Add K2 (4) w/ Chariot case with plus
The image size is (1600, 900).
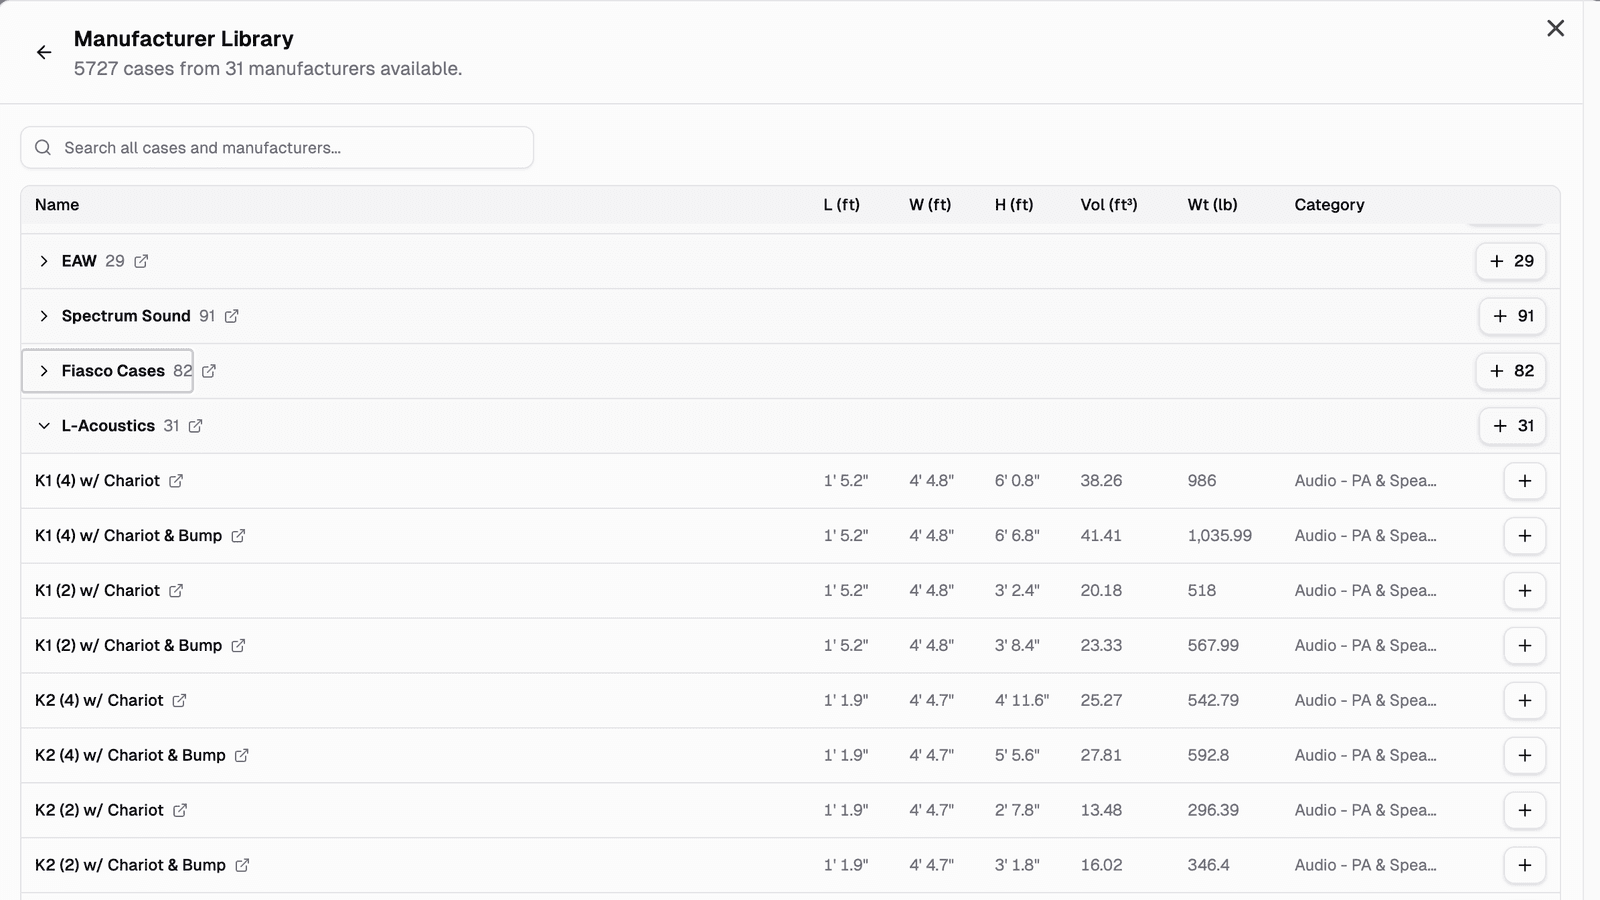(1525, 701)
